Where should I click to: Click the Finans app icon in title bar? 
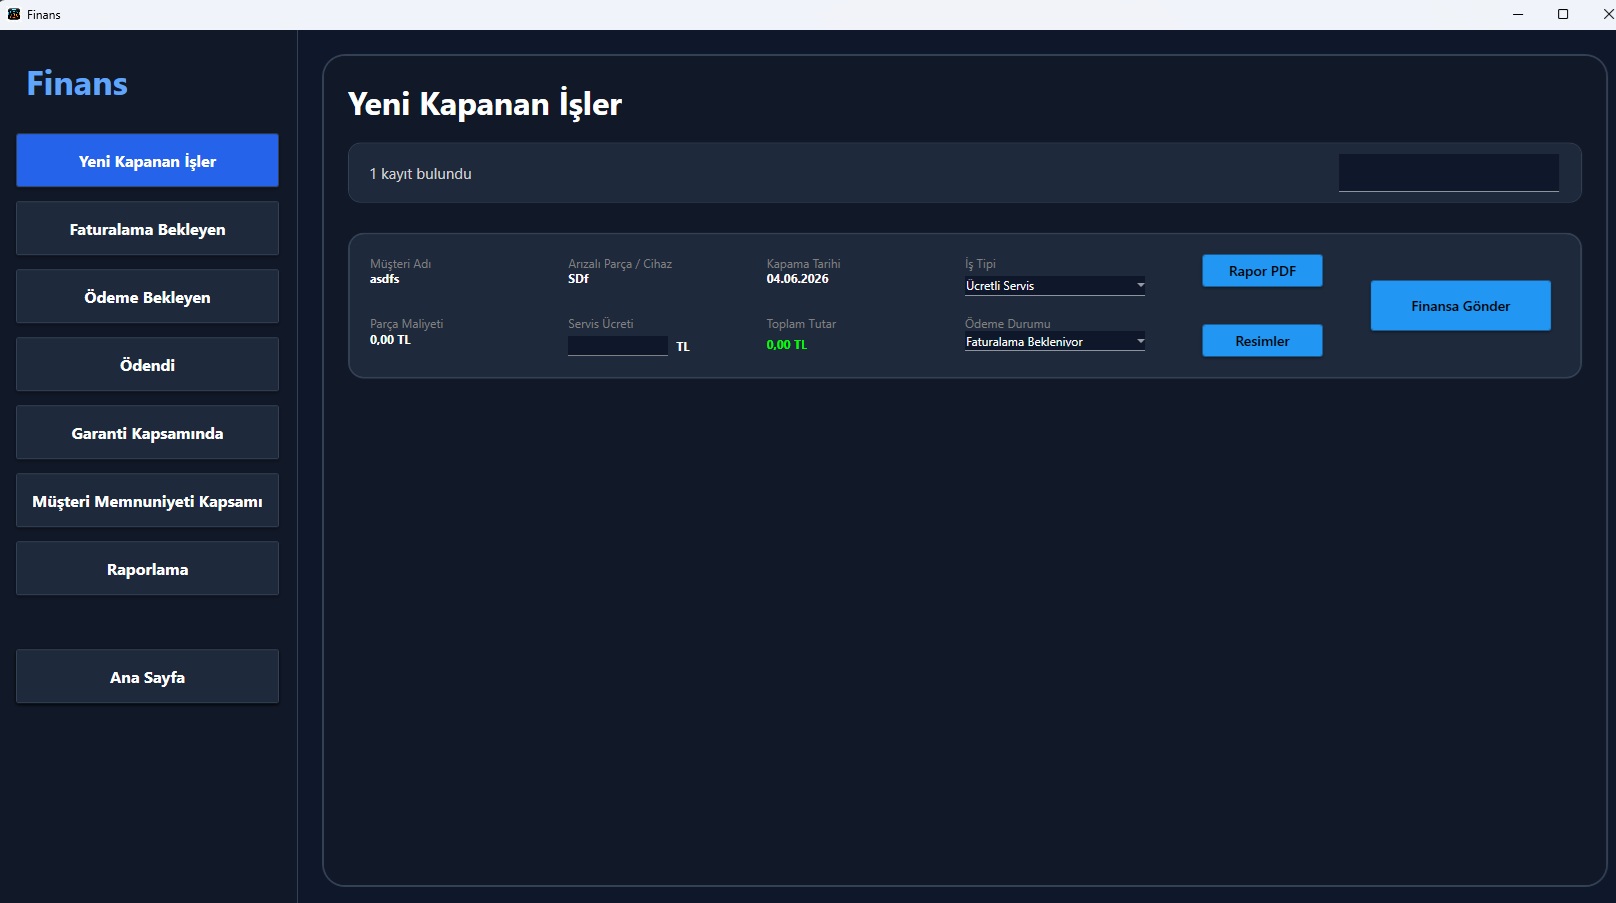14,14
